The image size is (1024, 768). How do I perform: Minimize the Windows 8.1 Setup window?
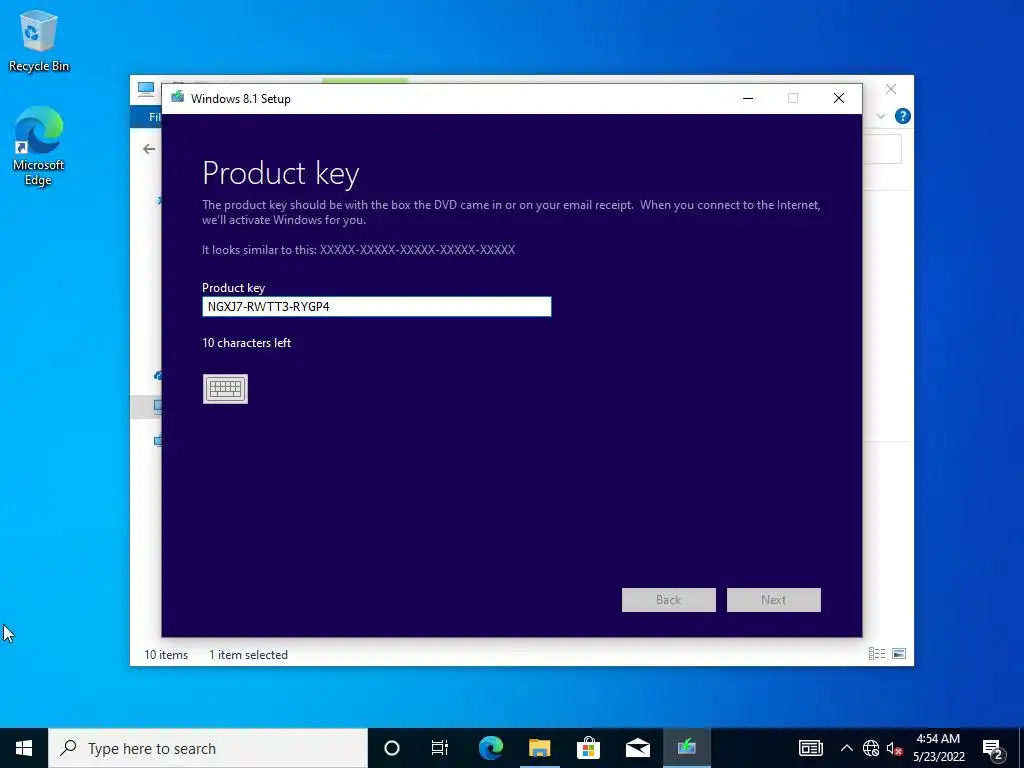point(748,99)
